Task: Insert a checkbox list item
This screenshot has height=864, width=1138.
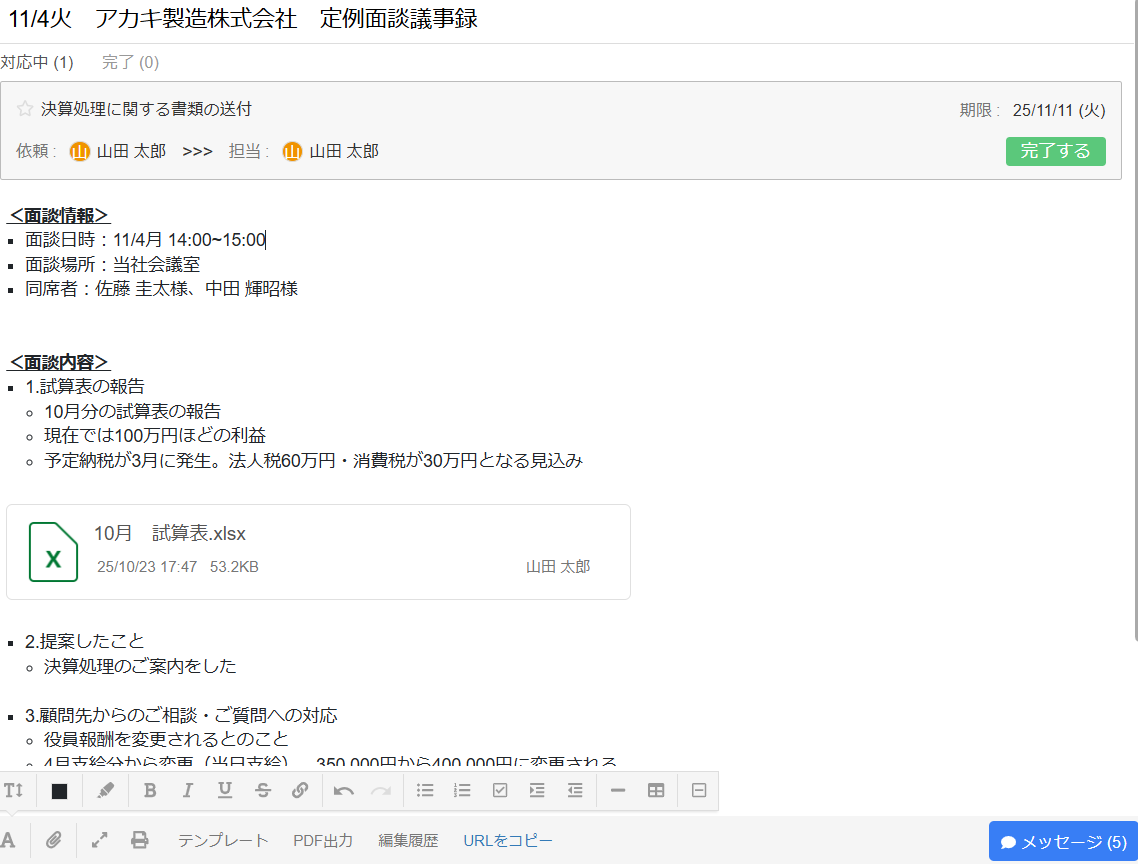Action: (x=500, y=790)
